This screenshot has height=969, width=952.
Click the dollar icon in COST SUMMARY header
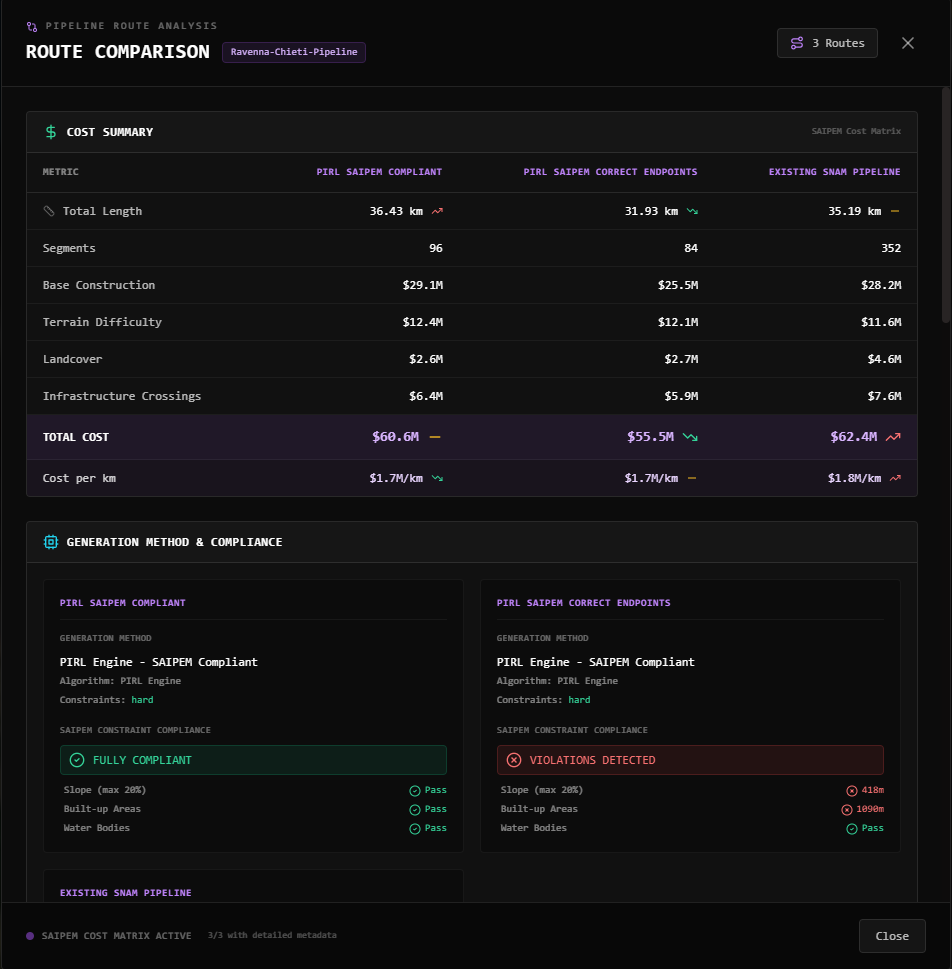(50, 131)
